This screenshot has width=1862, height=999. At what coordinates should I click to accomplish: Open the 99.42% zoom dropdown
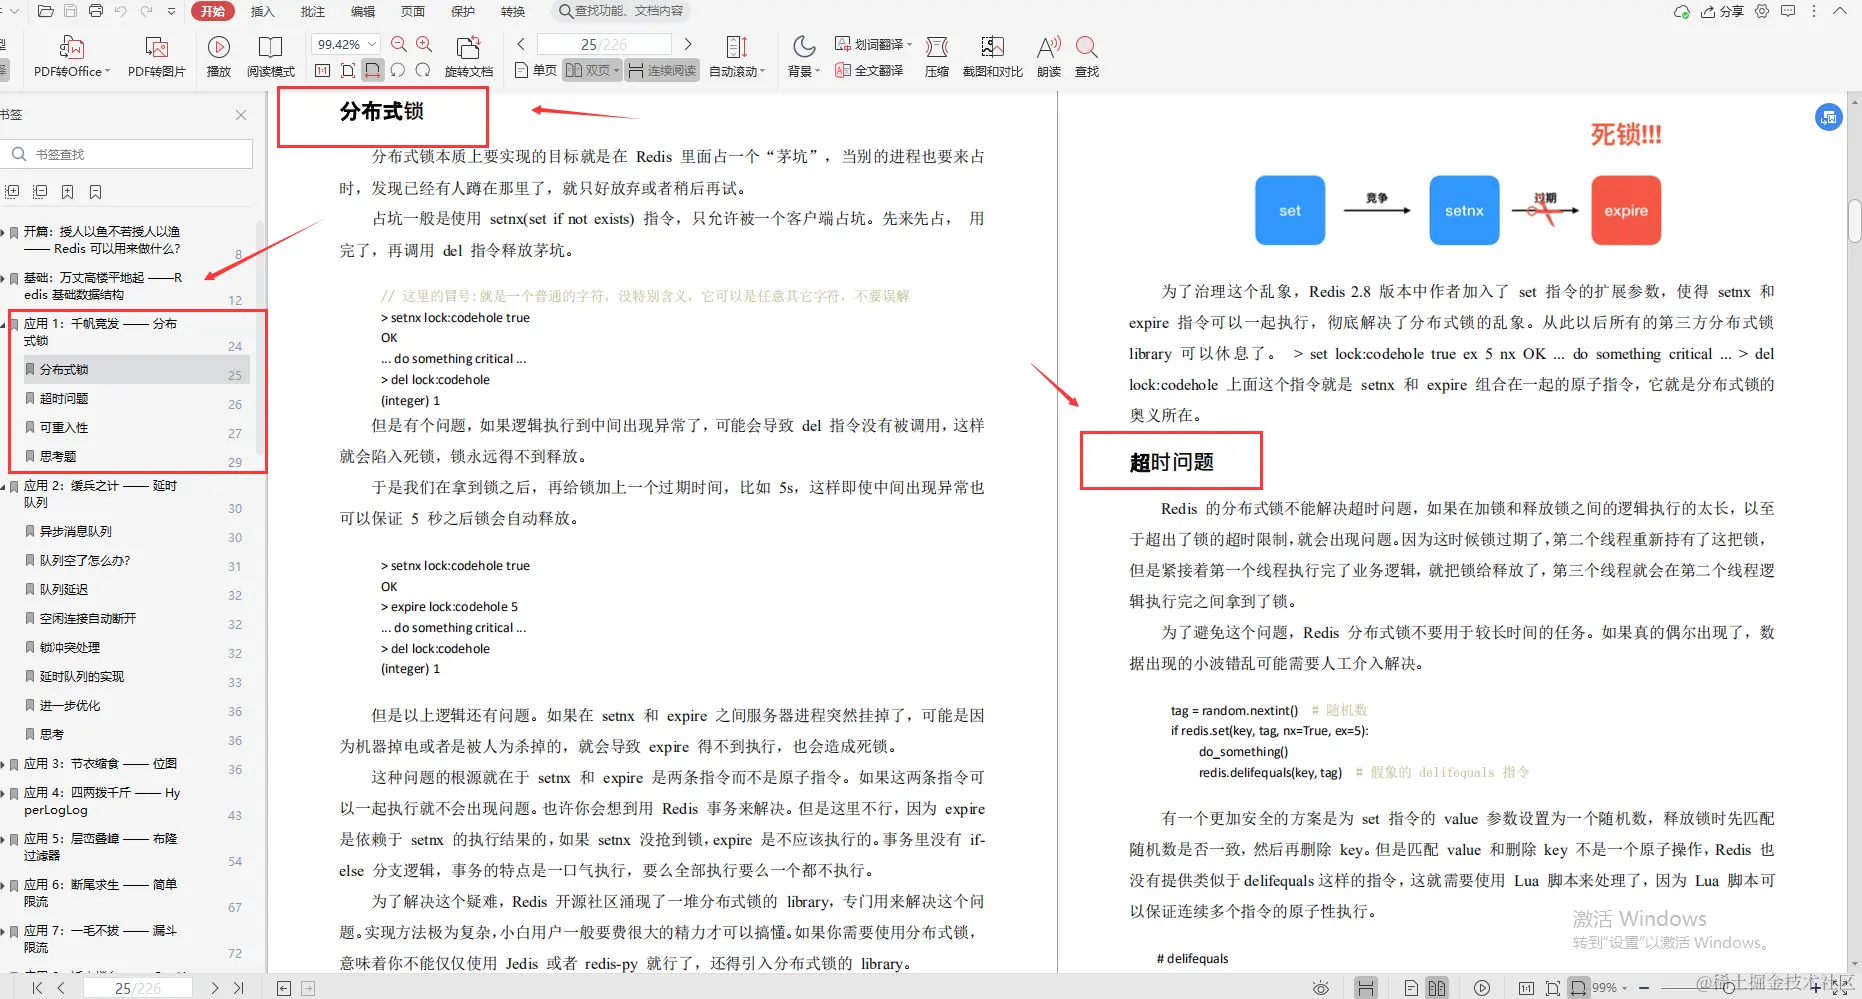coord(344,44)
